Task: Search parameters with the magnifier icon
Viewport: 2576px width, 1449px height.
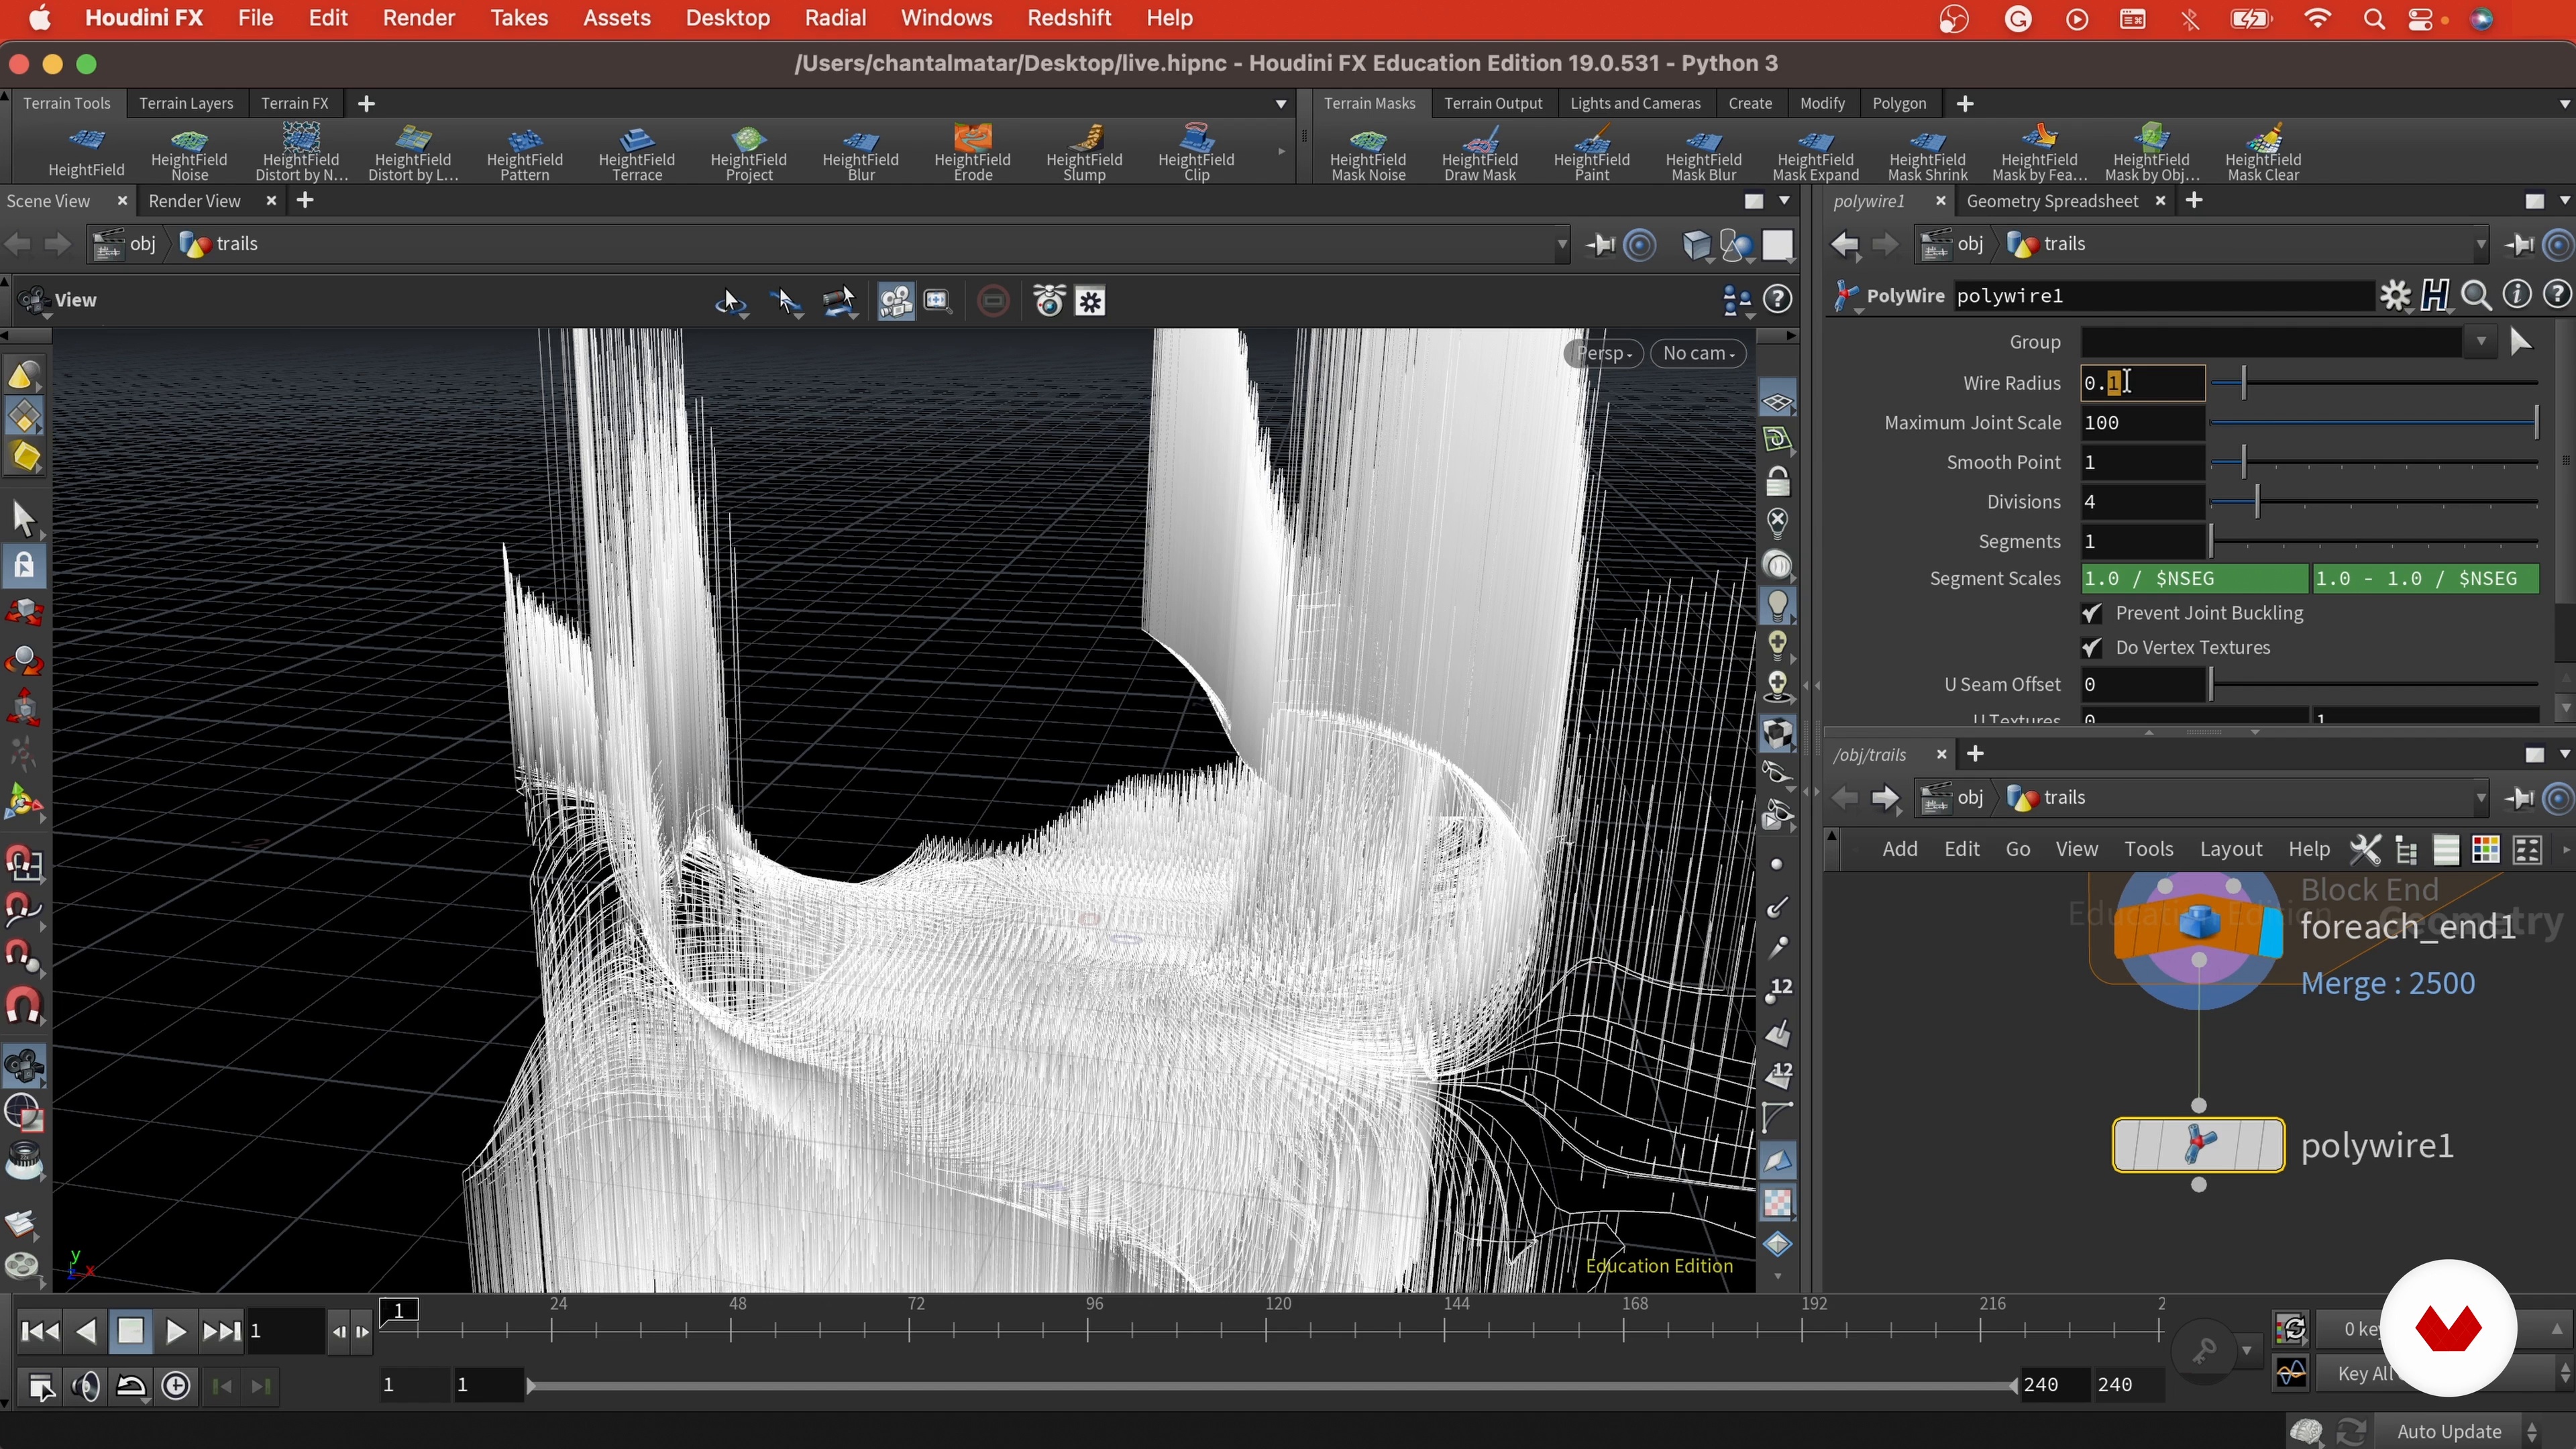Action: 2476,296
